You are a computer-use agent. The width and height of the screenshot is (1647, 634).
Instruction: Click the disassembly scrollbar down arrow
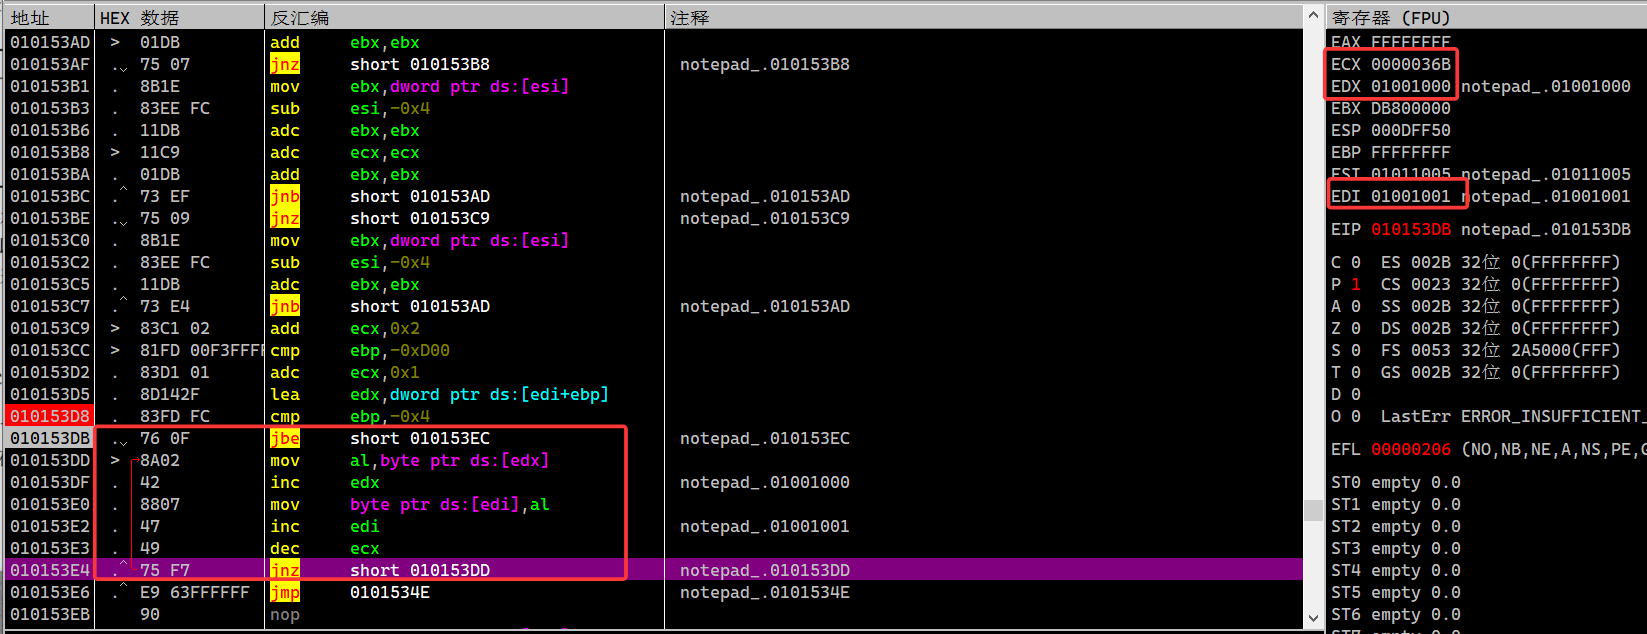1313,619
